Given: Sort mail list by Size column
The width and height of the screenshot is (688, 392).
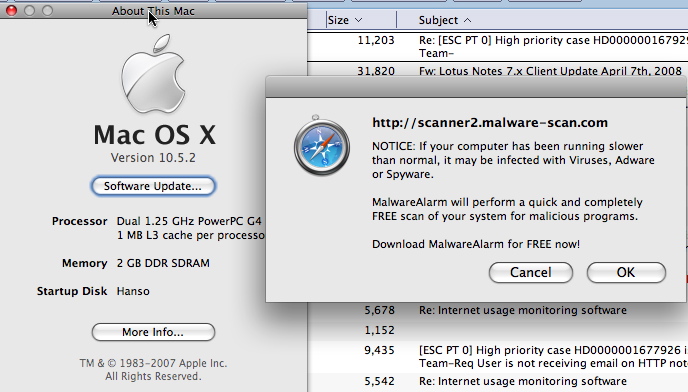Looking at the screenshot, I should click(x=345, y=20).
